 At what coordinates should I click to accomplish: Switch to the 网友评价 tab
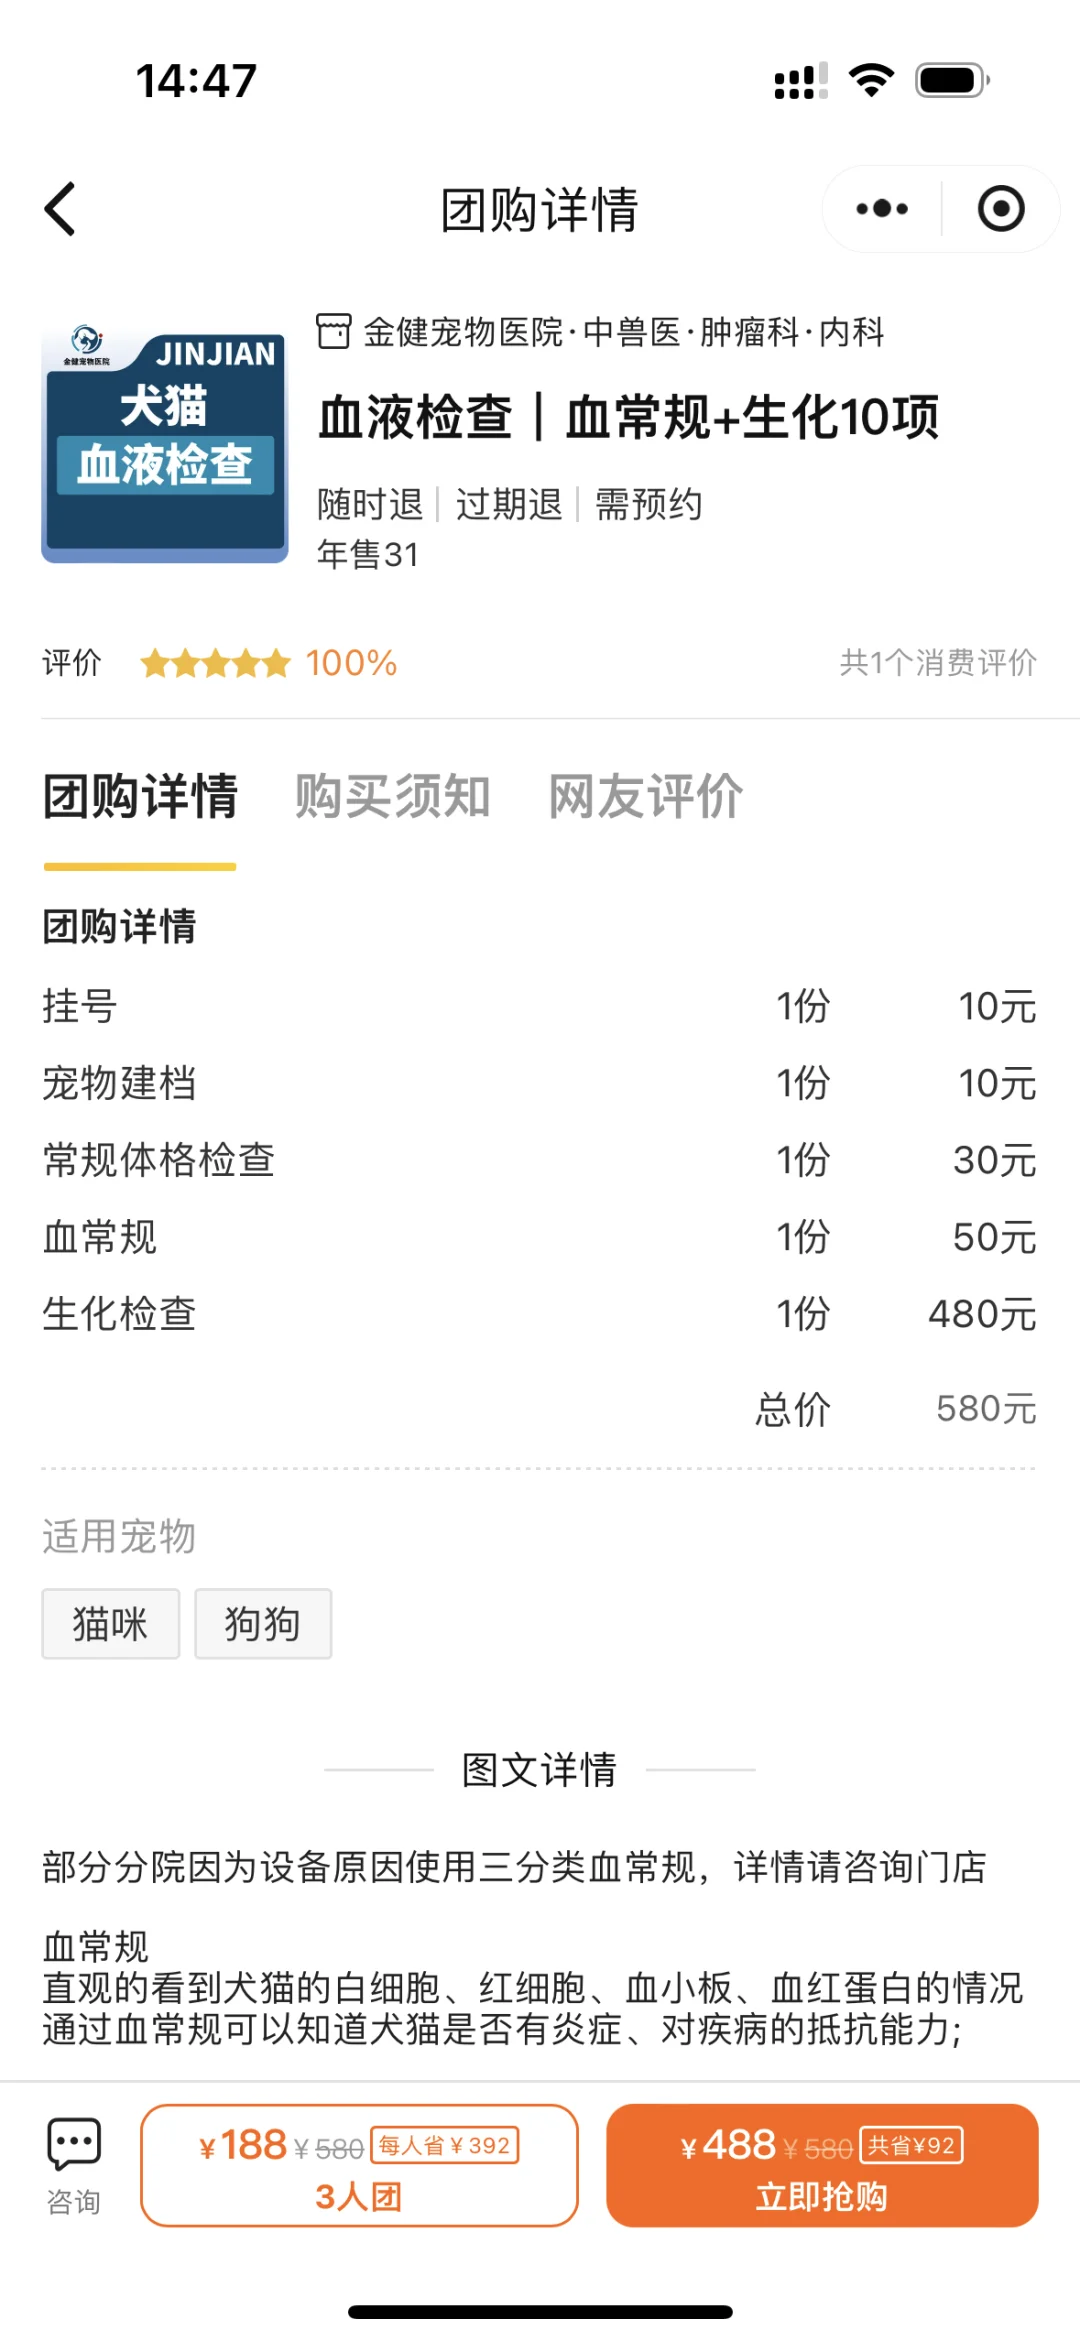coord(646,797)
